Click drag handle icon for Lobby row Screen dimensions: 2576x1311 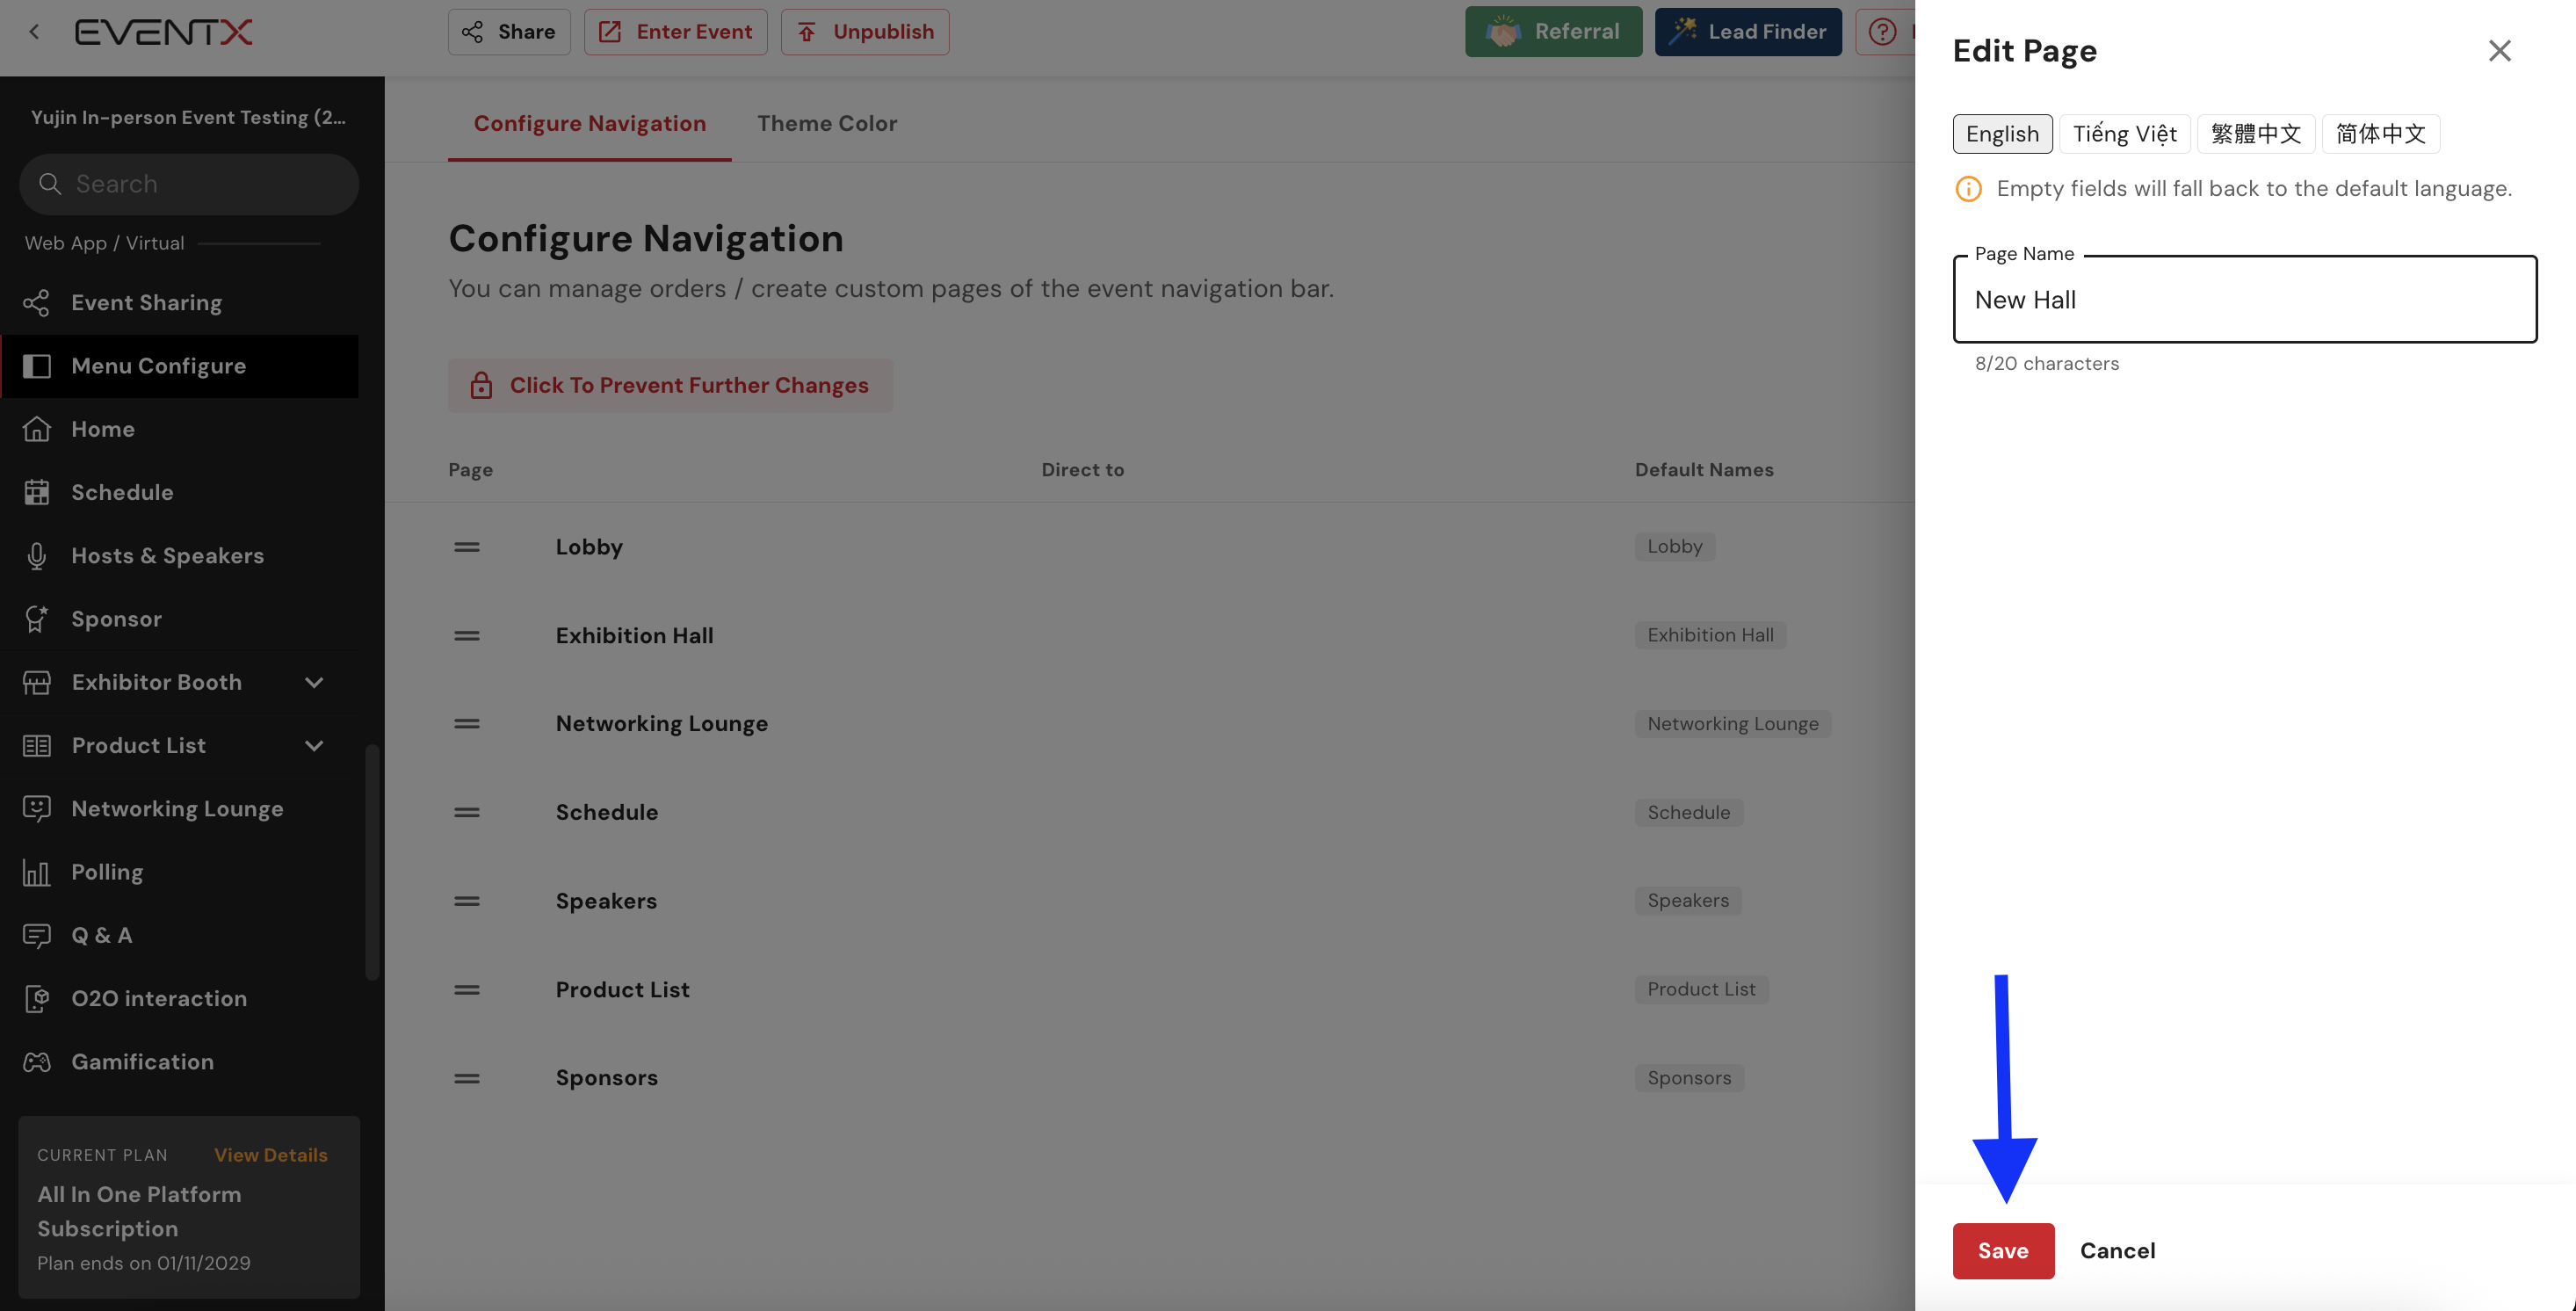click(x=467, y=547)
